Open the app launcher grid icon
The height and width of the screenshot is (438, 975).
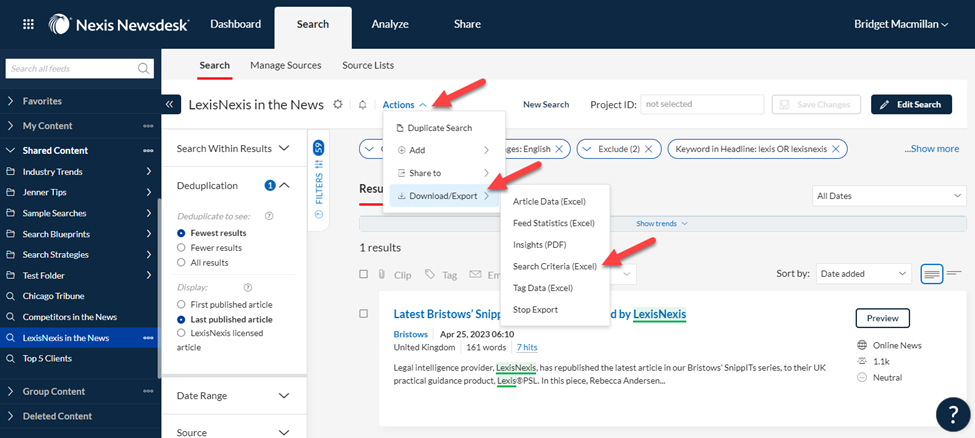coord(29,24)
